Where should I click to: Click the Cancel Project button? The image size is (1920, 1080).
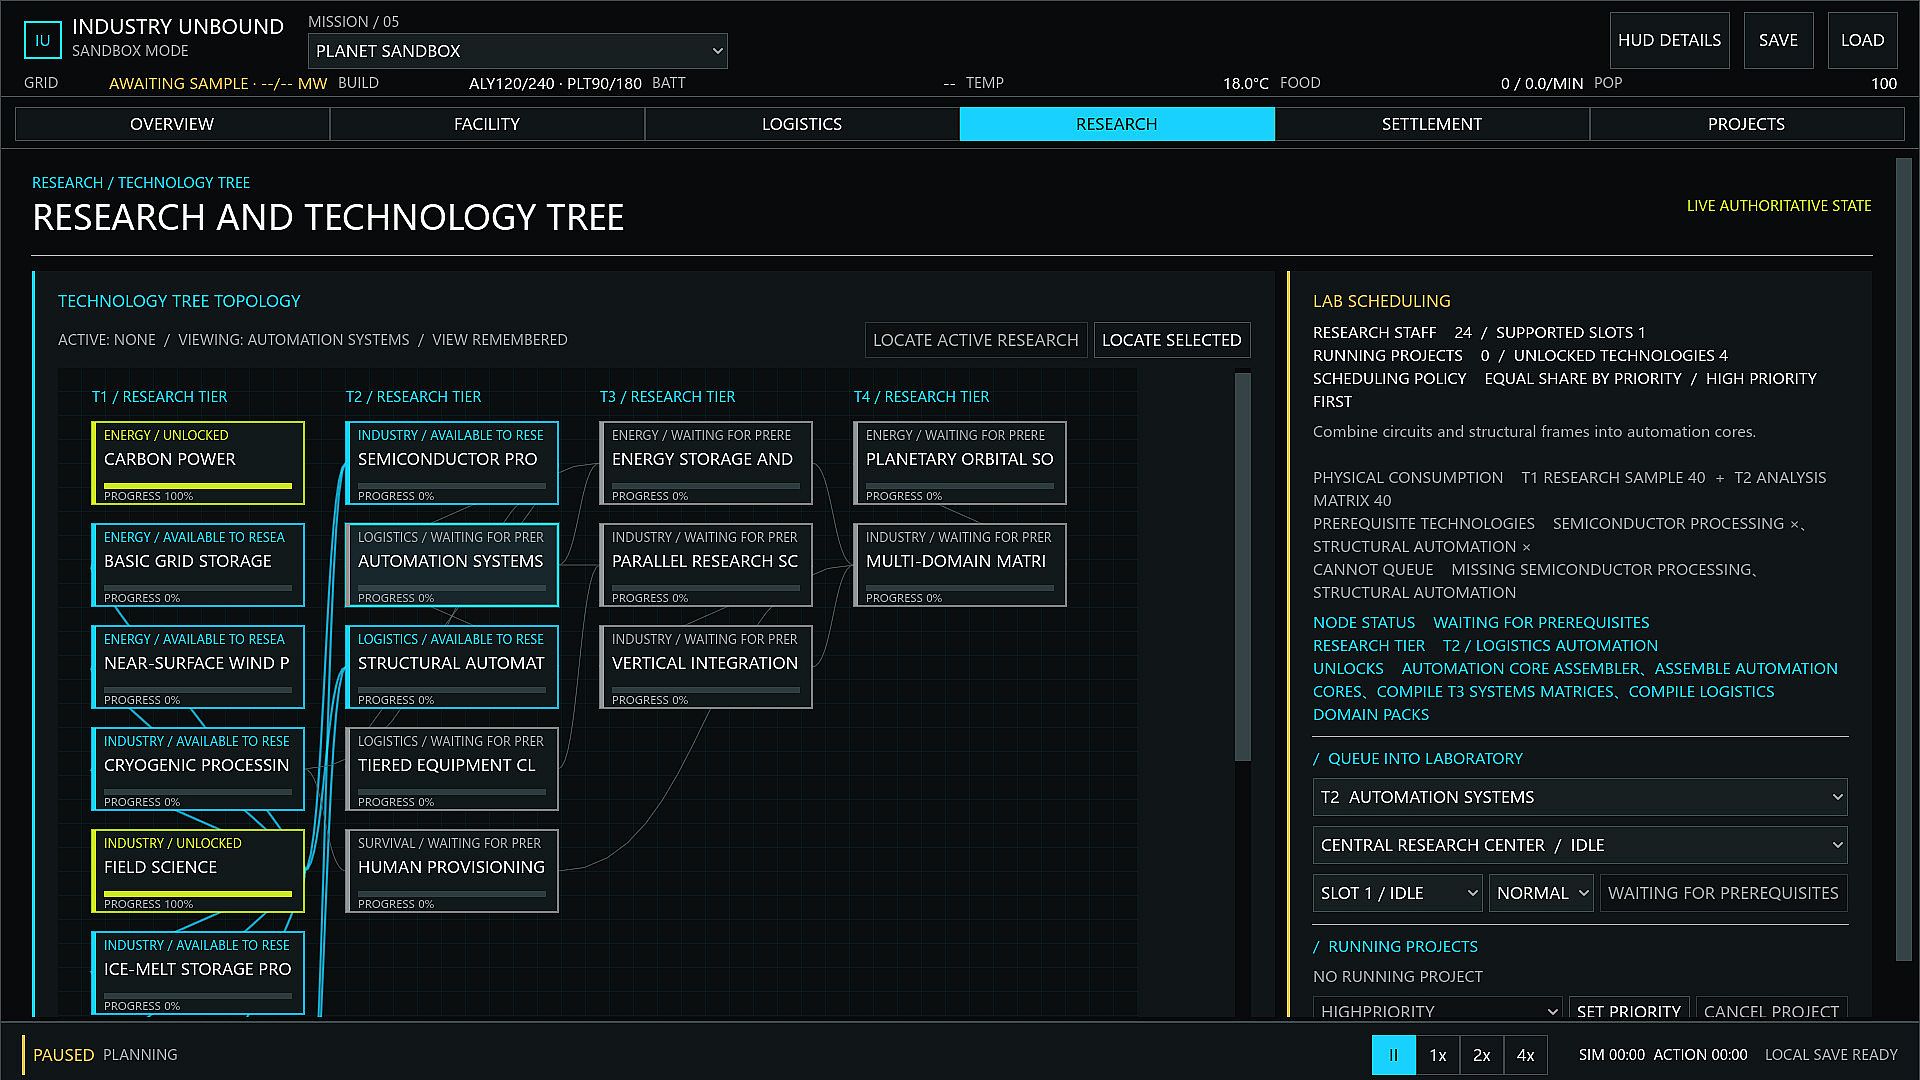[x=1771, y=1009]
